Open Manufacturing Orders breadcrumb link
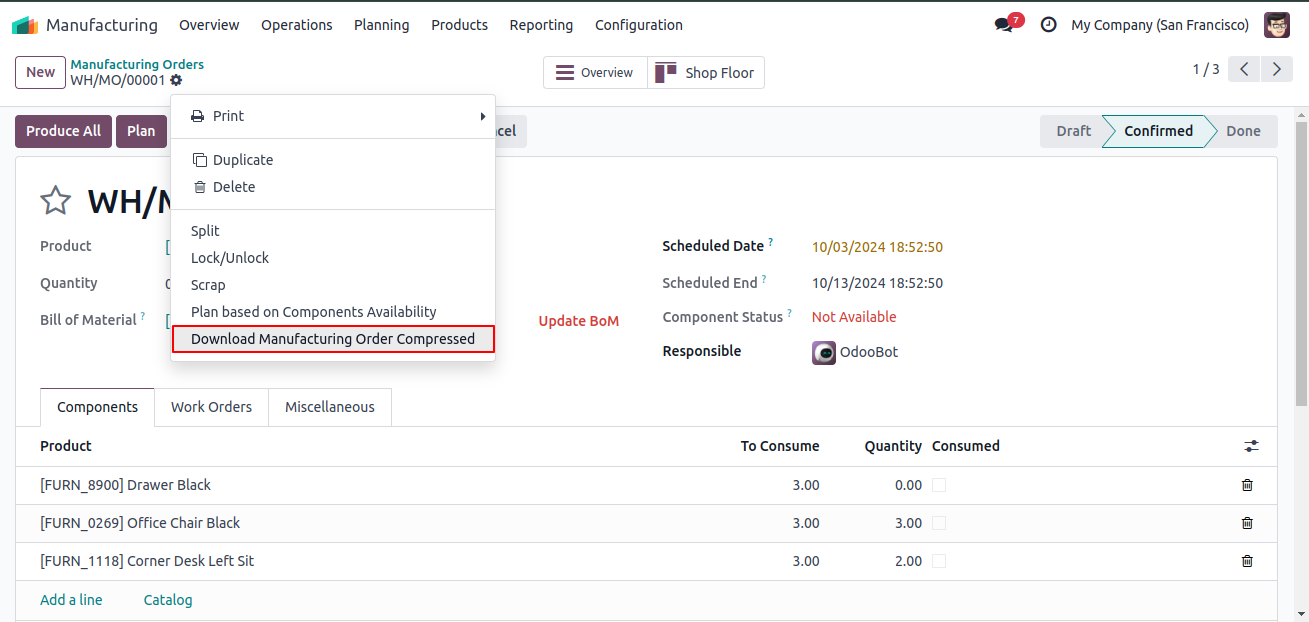1309x622 pixels. coord(137,64)
